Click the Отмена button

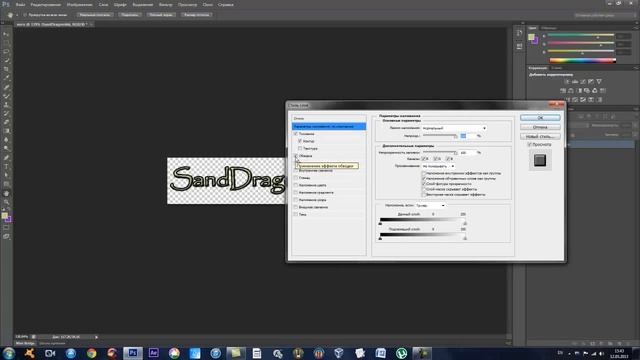pyautogui.click(x=540, y=127)
